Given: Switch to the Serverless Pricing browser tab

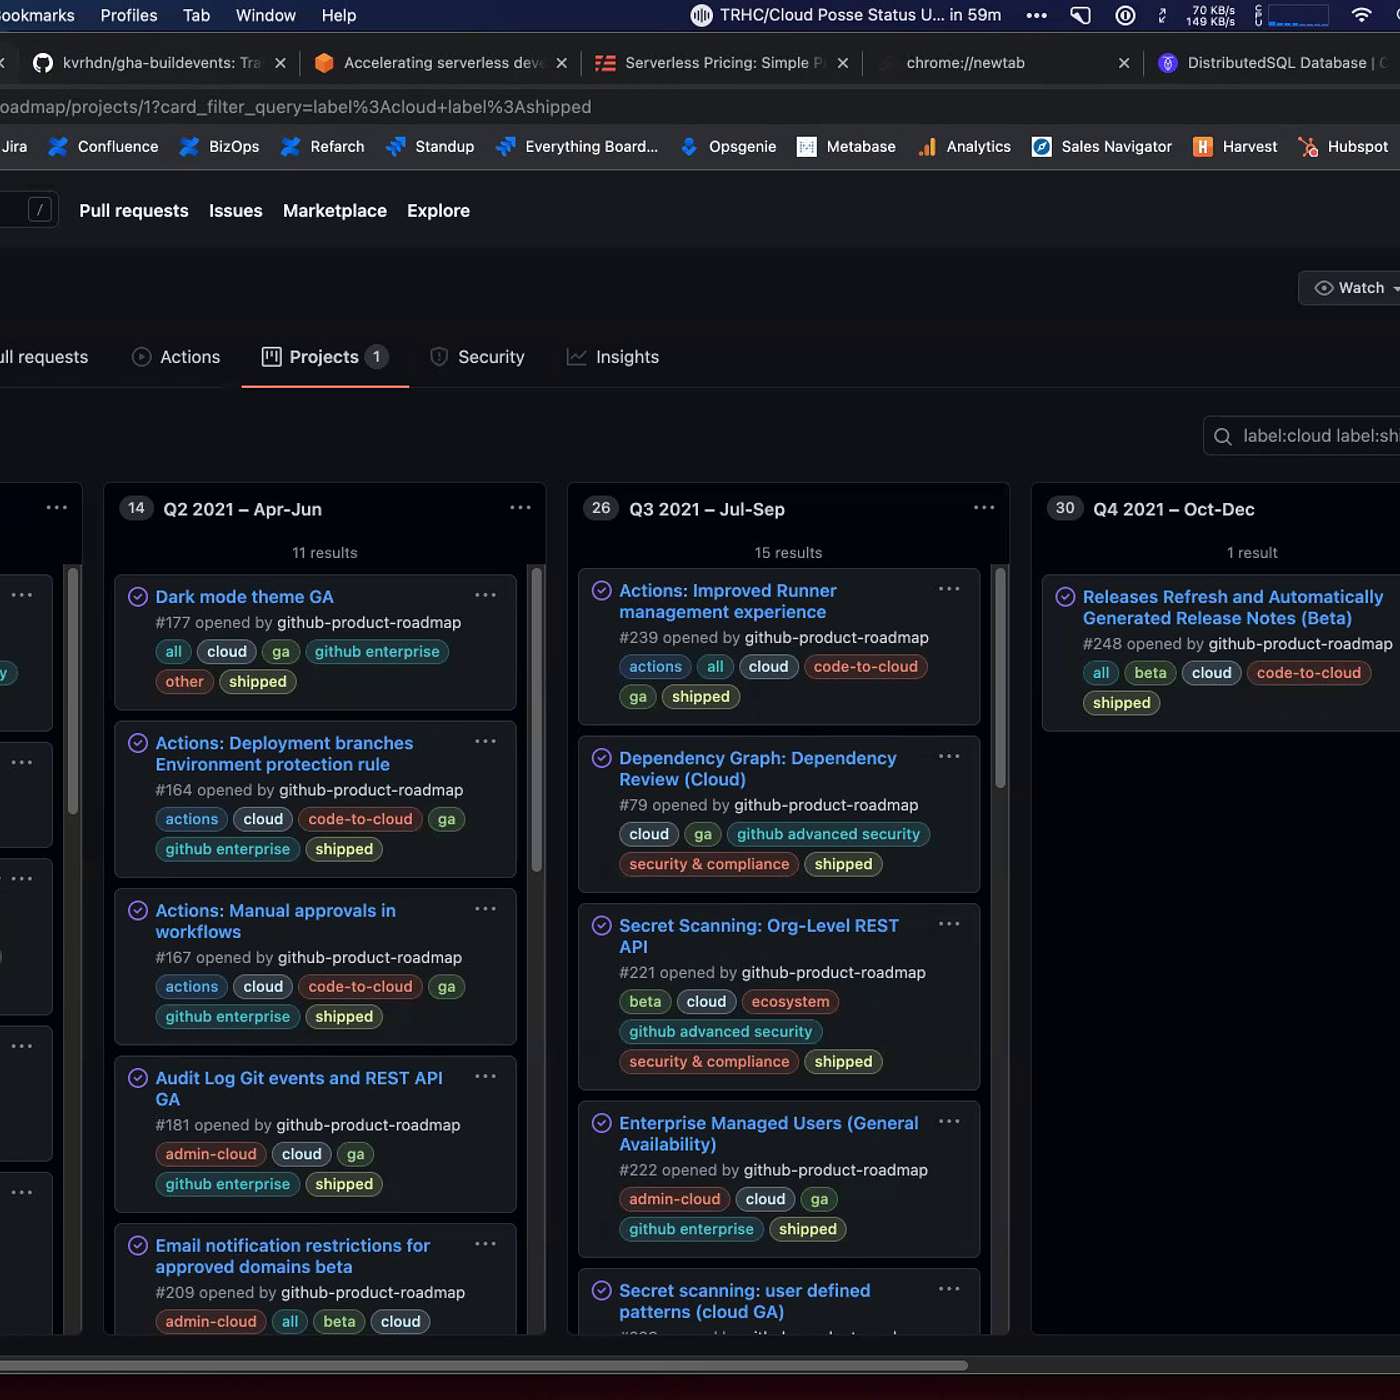Looking at the screenshot, I should [x=722, y=63].
